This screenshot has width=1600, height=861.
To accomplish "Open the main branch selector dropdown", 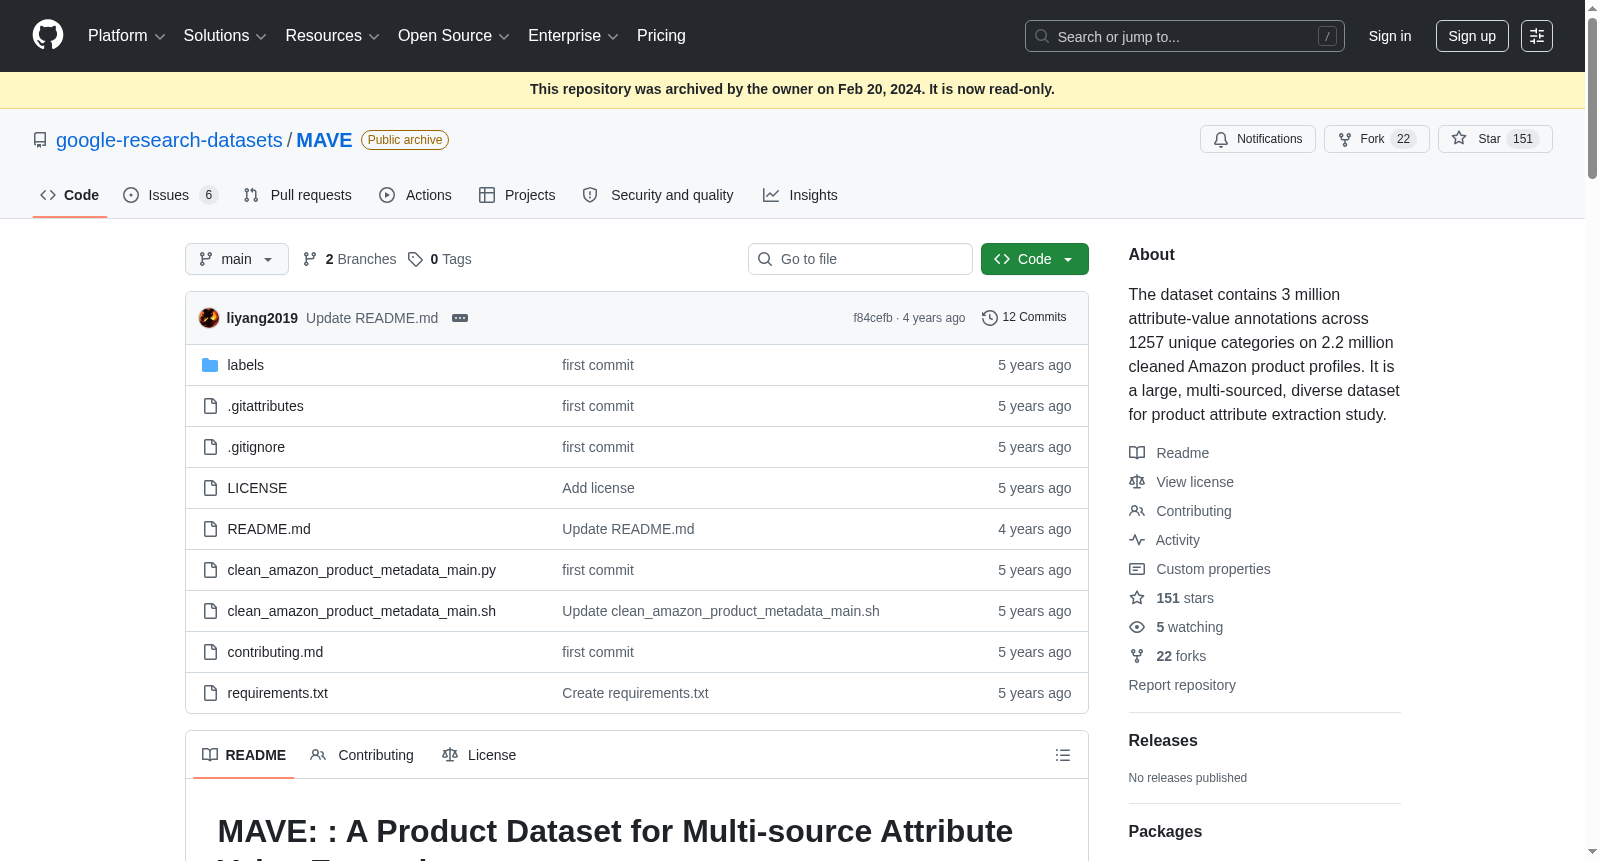I will click(237, 259).
